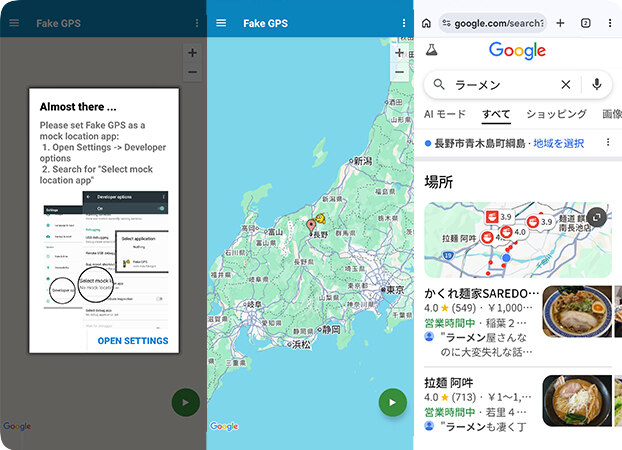Screen dimensions: 622x450
Task: Open tab switcher showing 2 tabs
Action: (586, 23)
